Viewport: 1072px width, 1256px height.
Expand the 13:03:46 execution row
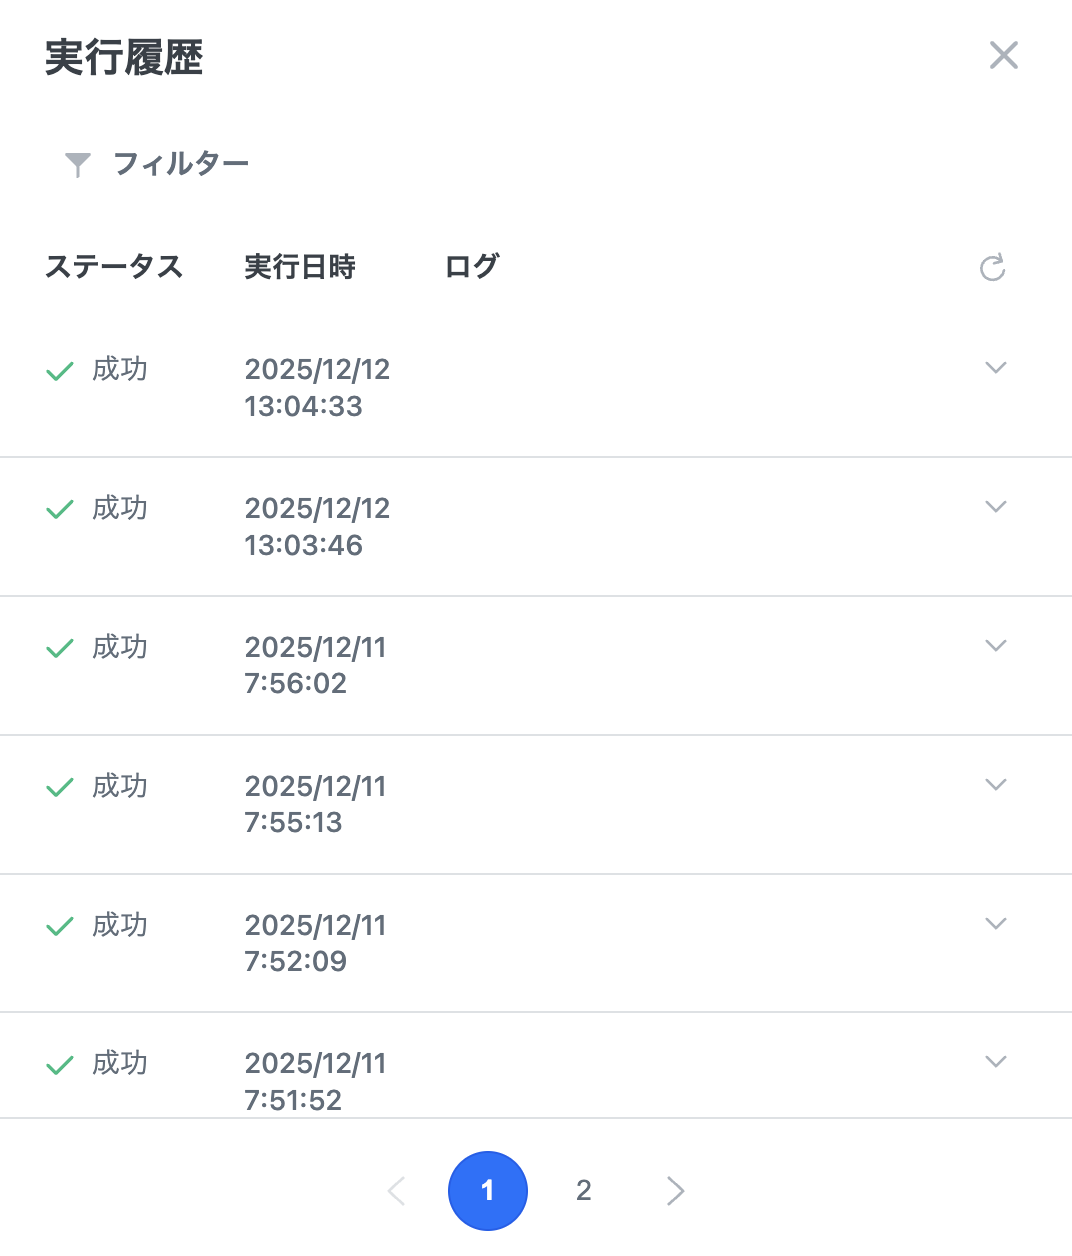(995, 507)
